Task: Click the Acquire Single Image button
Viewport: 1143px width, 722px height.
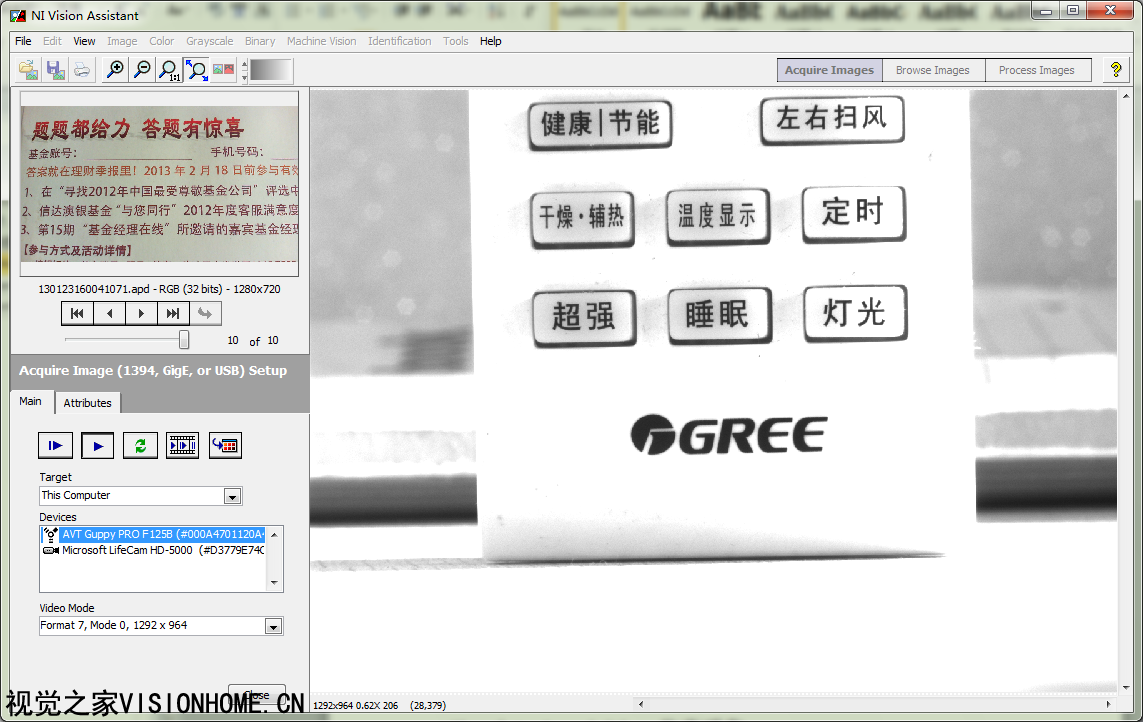Action: pyautogui.click(x=55, y=445)
